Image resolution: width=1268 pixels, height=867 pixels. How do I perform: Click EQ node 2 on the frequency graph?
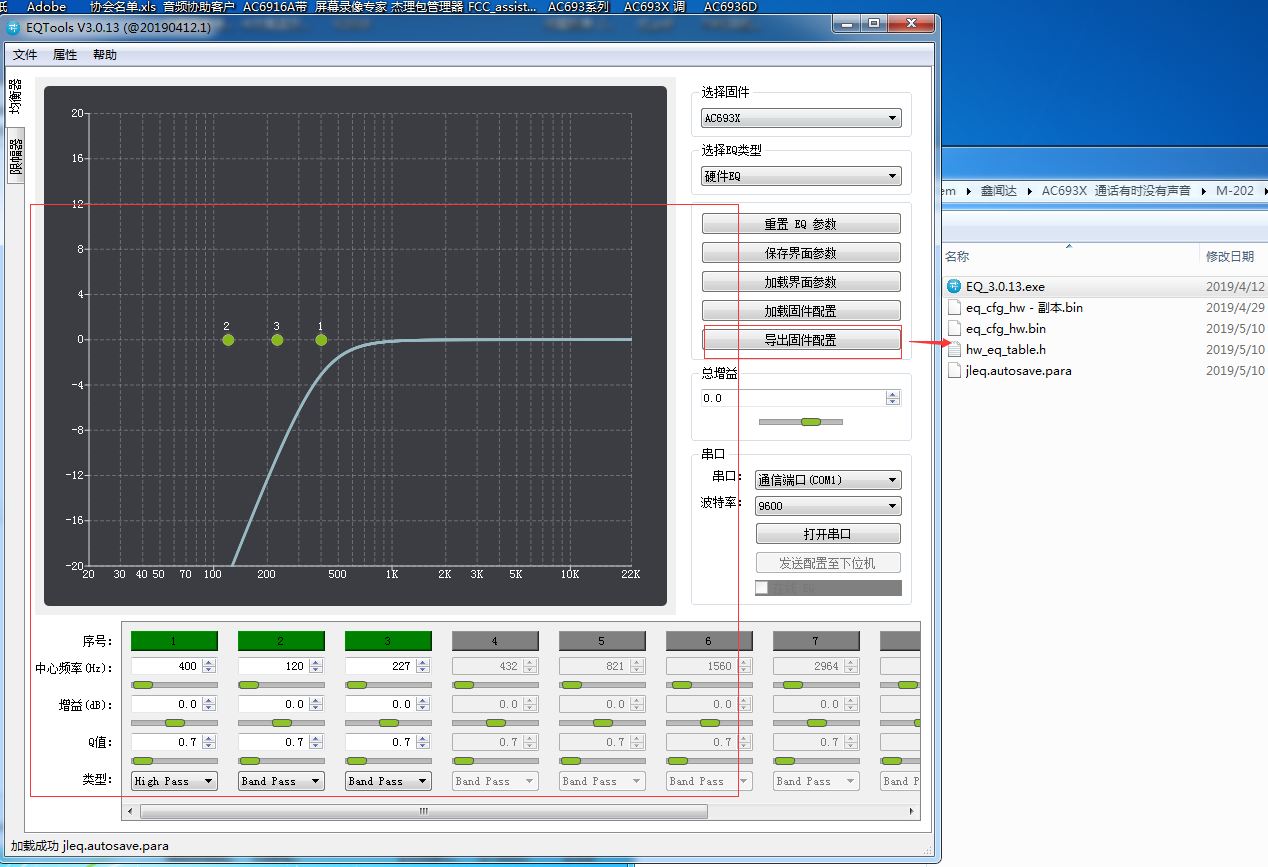coord(228,340)
